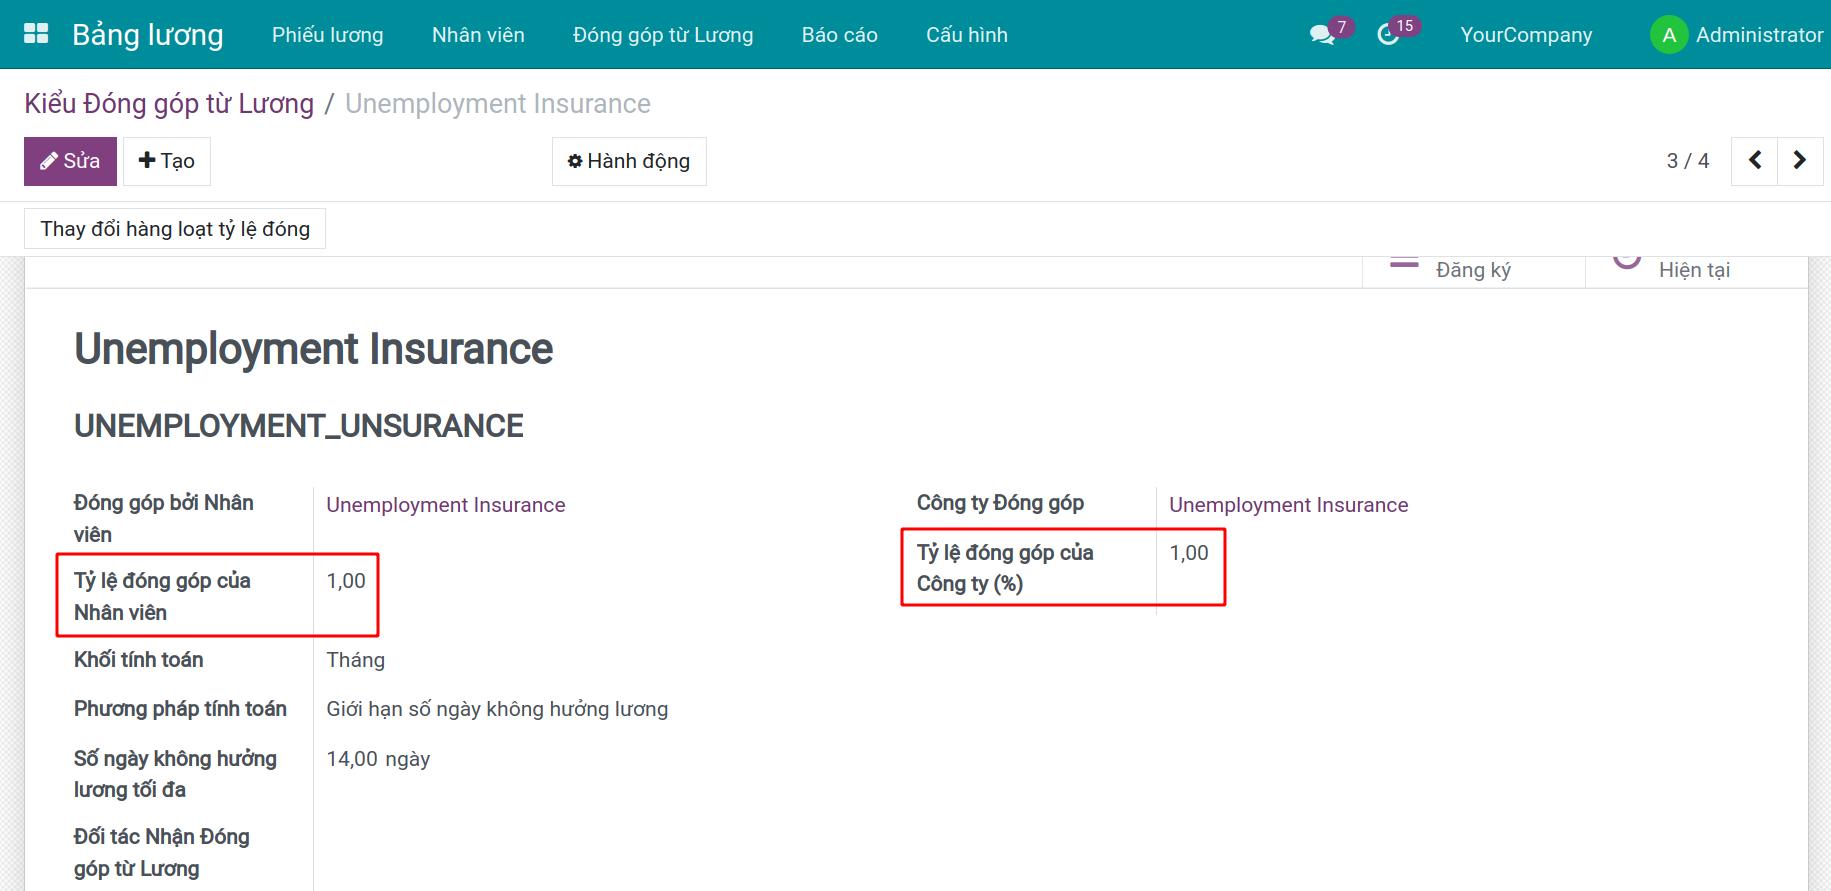
Task: Click the 3 / 4 pager counter
Action: [1687, 161]
